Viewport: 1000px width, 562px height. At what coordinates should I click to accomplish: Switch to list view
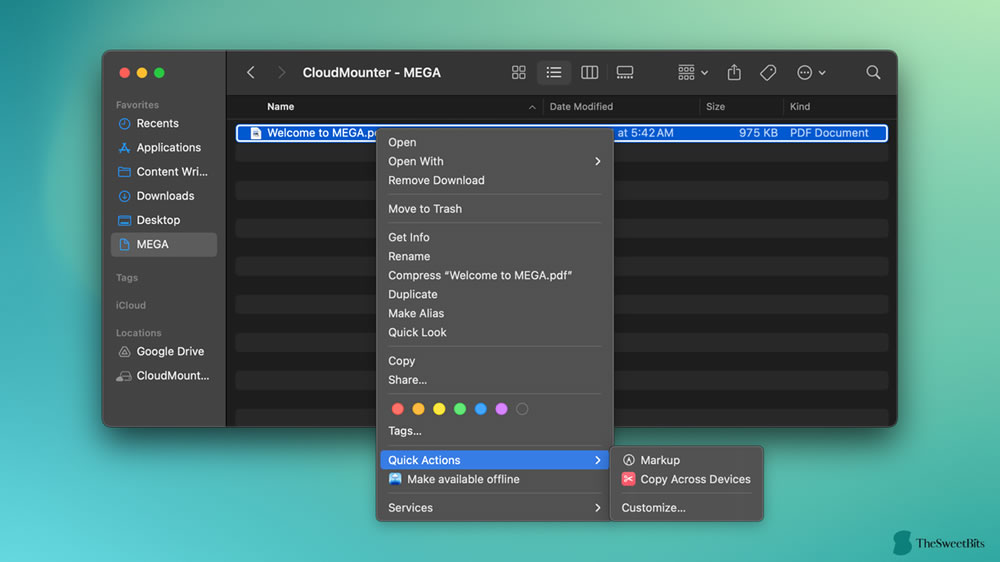click(554, 73)
